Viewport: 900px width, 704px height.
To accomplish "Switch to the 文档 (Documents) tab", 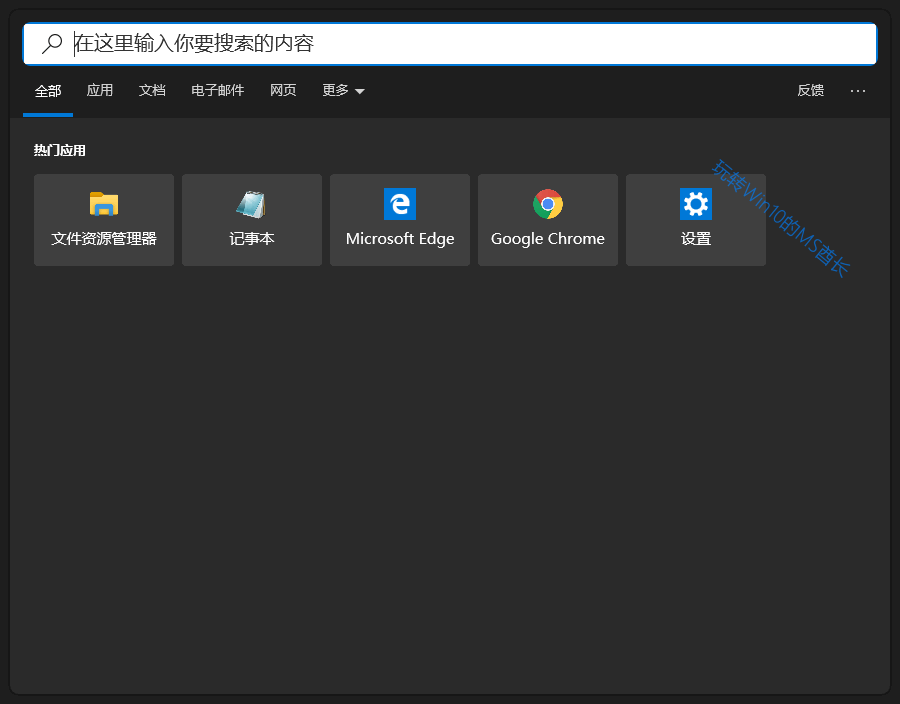I will pos(152,90).
